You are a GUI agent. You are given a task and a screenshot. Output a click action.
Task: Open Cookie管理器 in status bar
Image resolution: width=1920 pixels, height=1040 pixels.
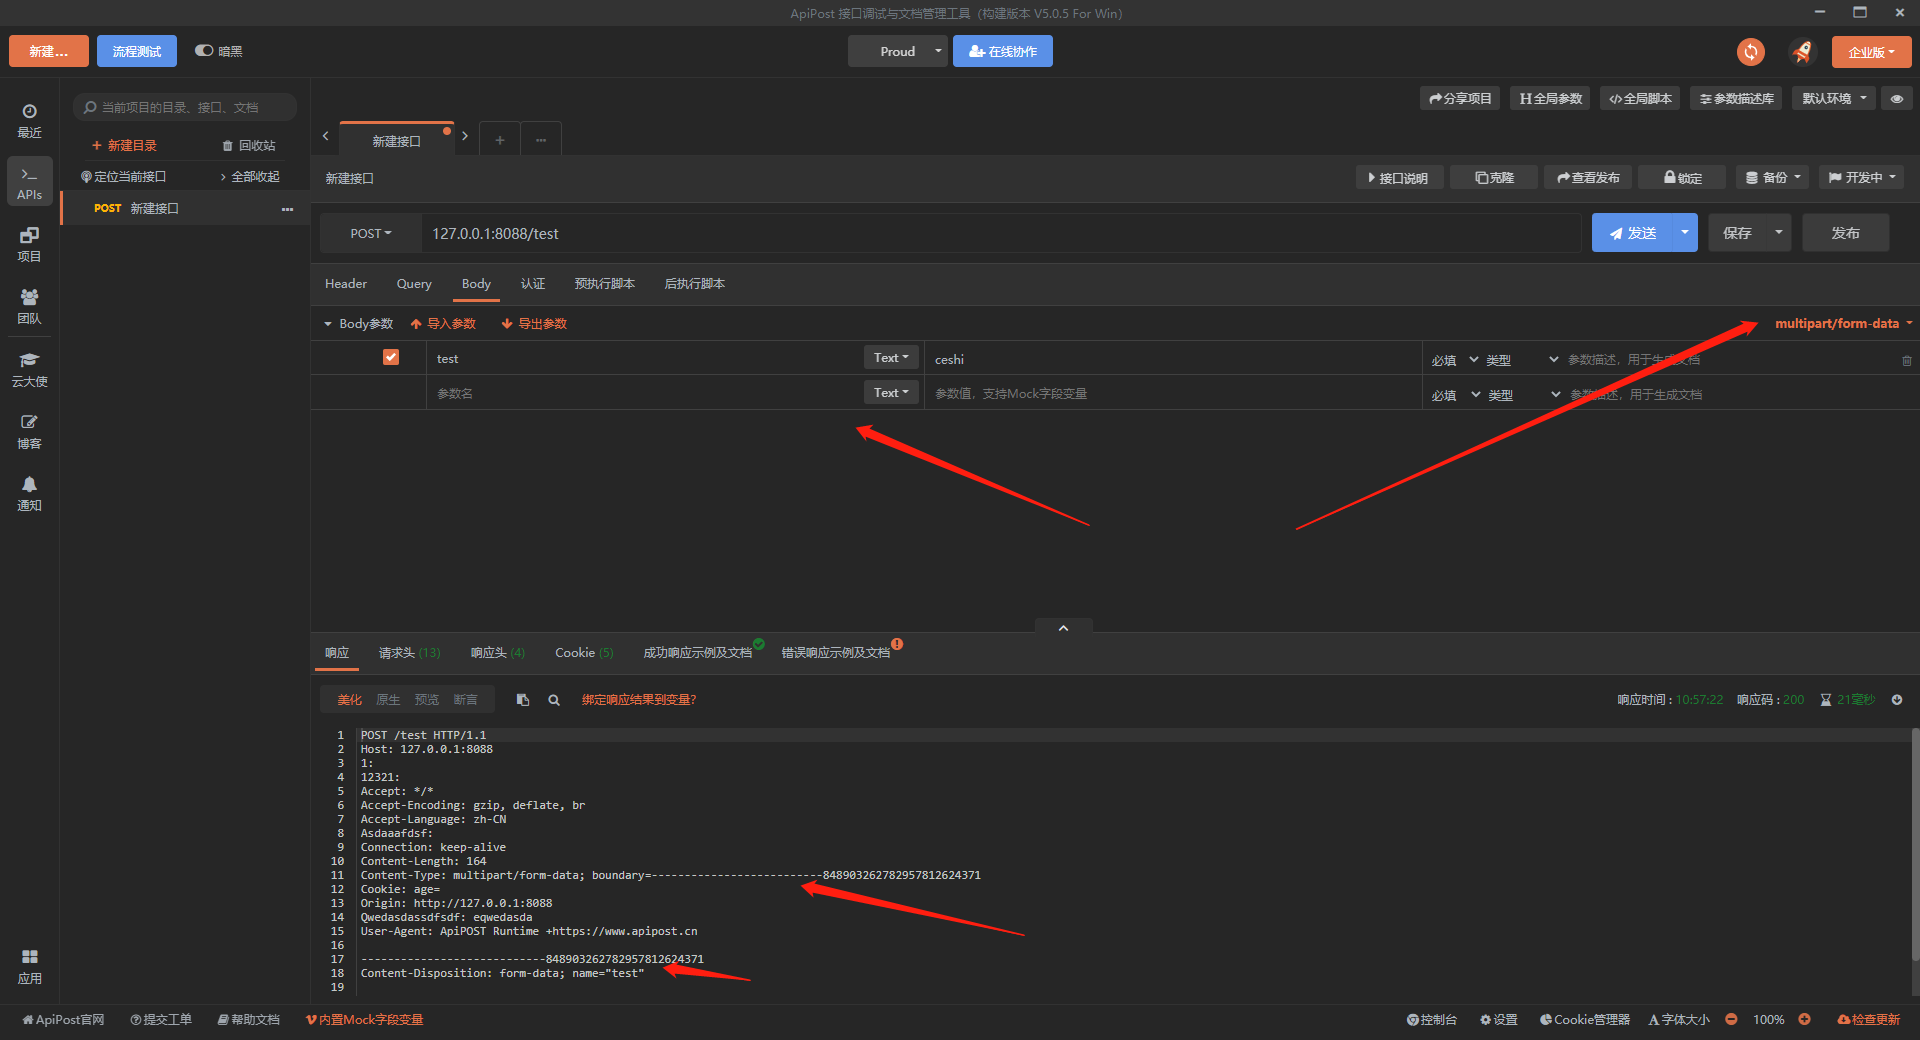point(1585,1019)
